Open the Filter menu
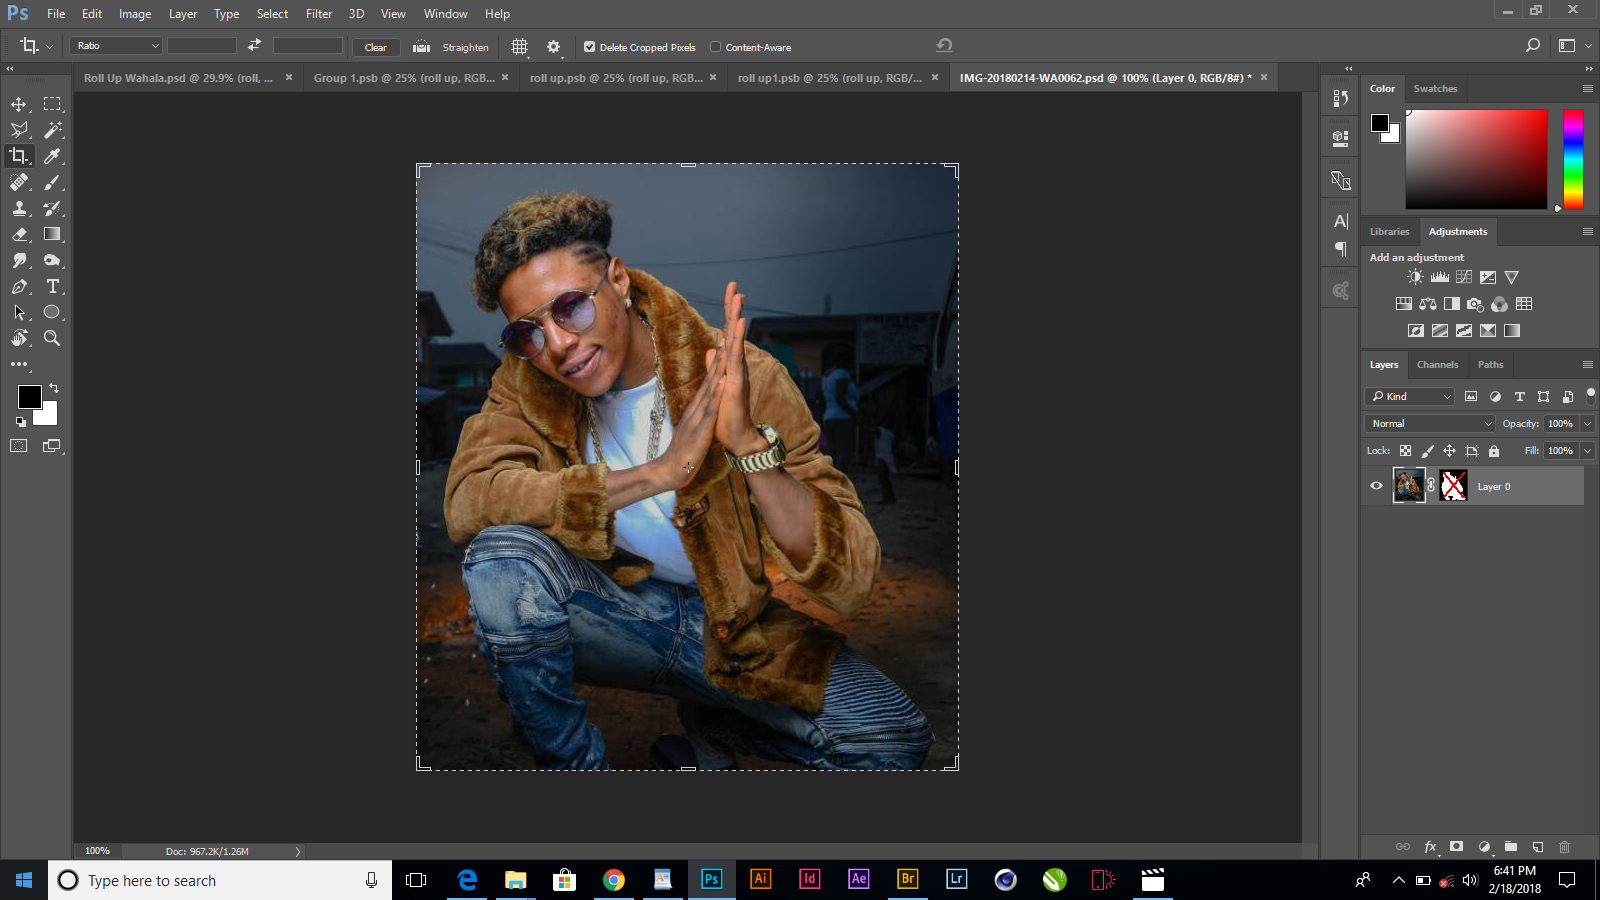Screen dimensions: 1600x900 pyautogui.click(x=319, y=14)
